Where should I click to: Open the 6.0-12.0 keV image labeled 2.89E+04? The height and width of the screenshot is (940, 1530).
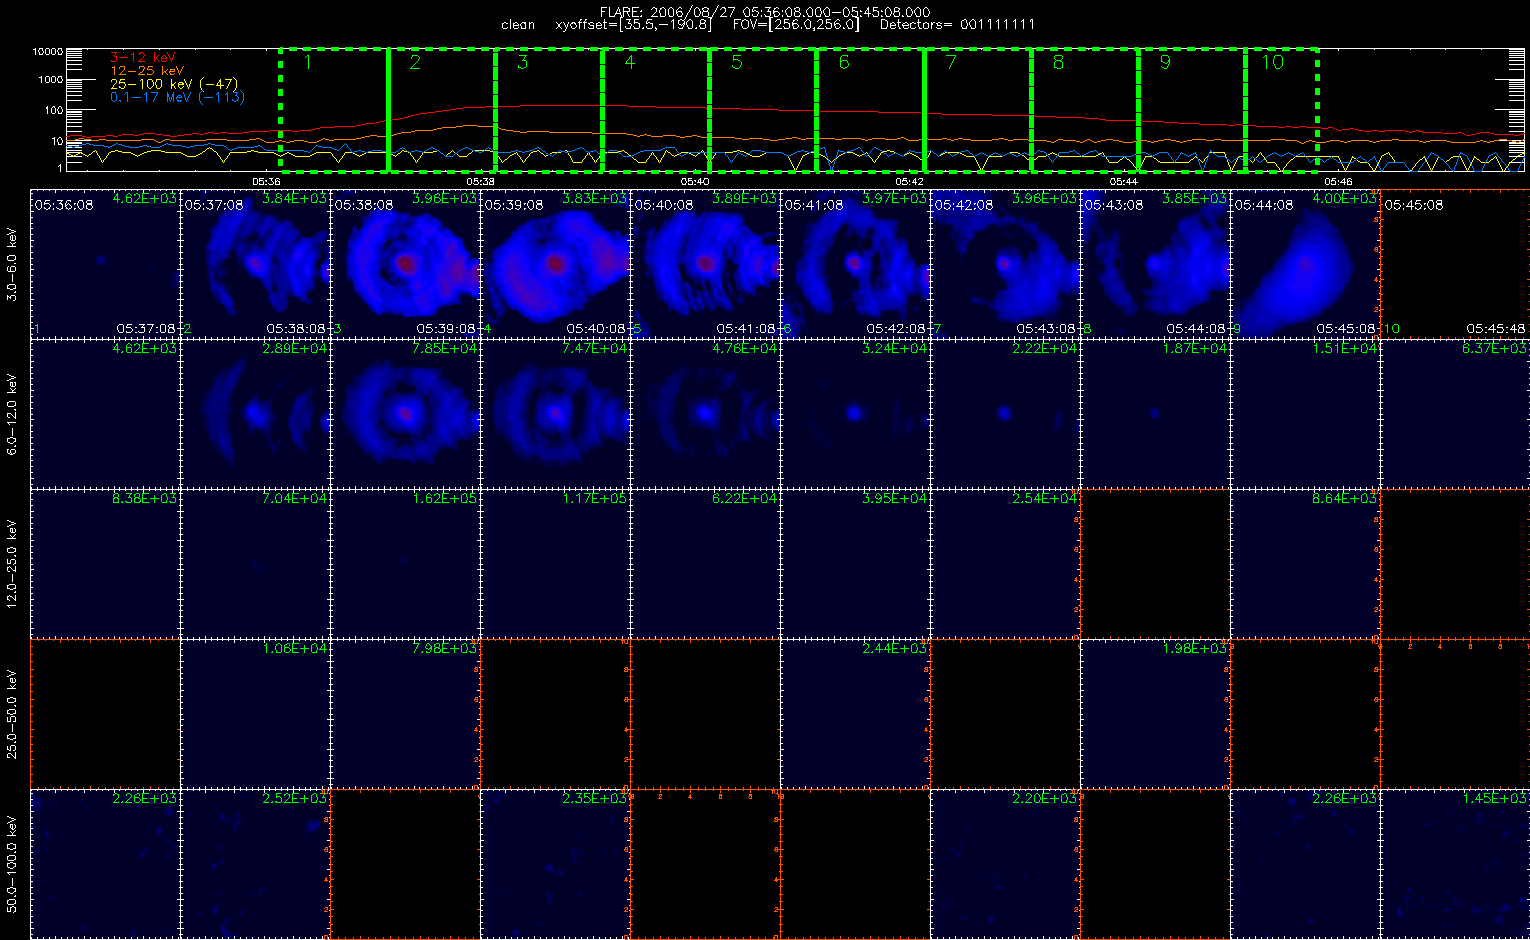pyautogui.click(x=255, y=413)
